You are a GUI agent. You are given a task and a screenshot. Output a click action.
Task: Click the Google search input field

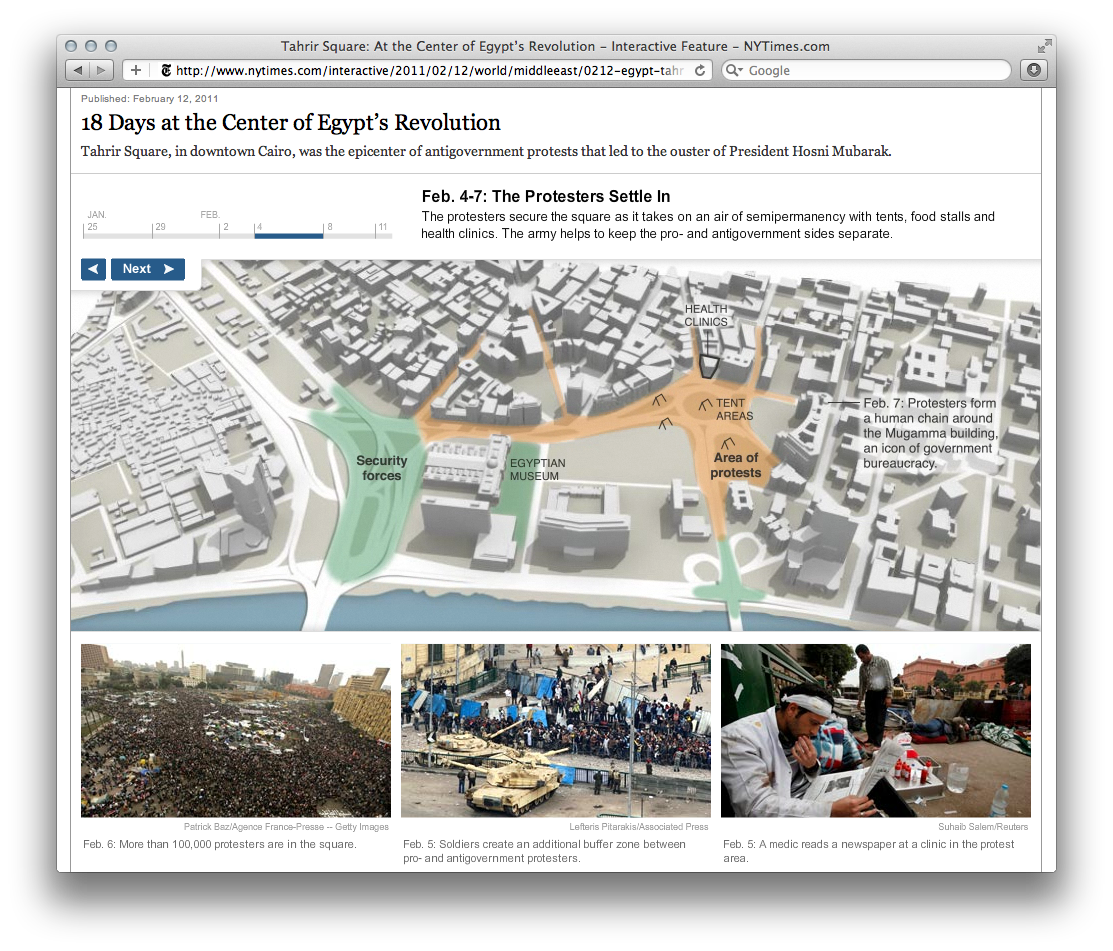click(860, 70)
